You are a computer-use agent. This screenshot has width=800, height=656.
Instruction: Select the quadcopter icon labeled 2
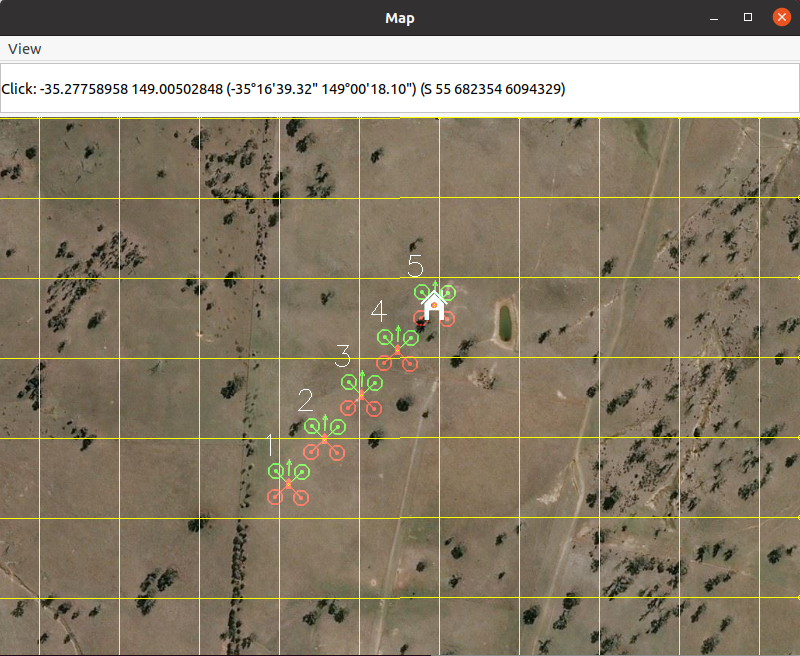pos(324,439)
